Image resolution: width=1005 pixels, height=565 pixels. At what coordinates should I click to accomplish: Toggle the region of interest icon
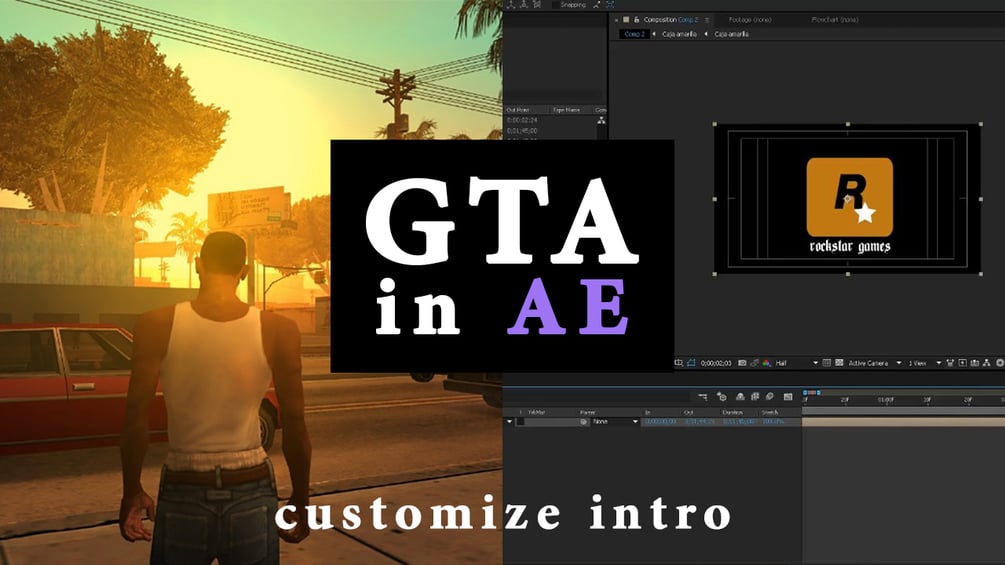coord(679,363)
